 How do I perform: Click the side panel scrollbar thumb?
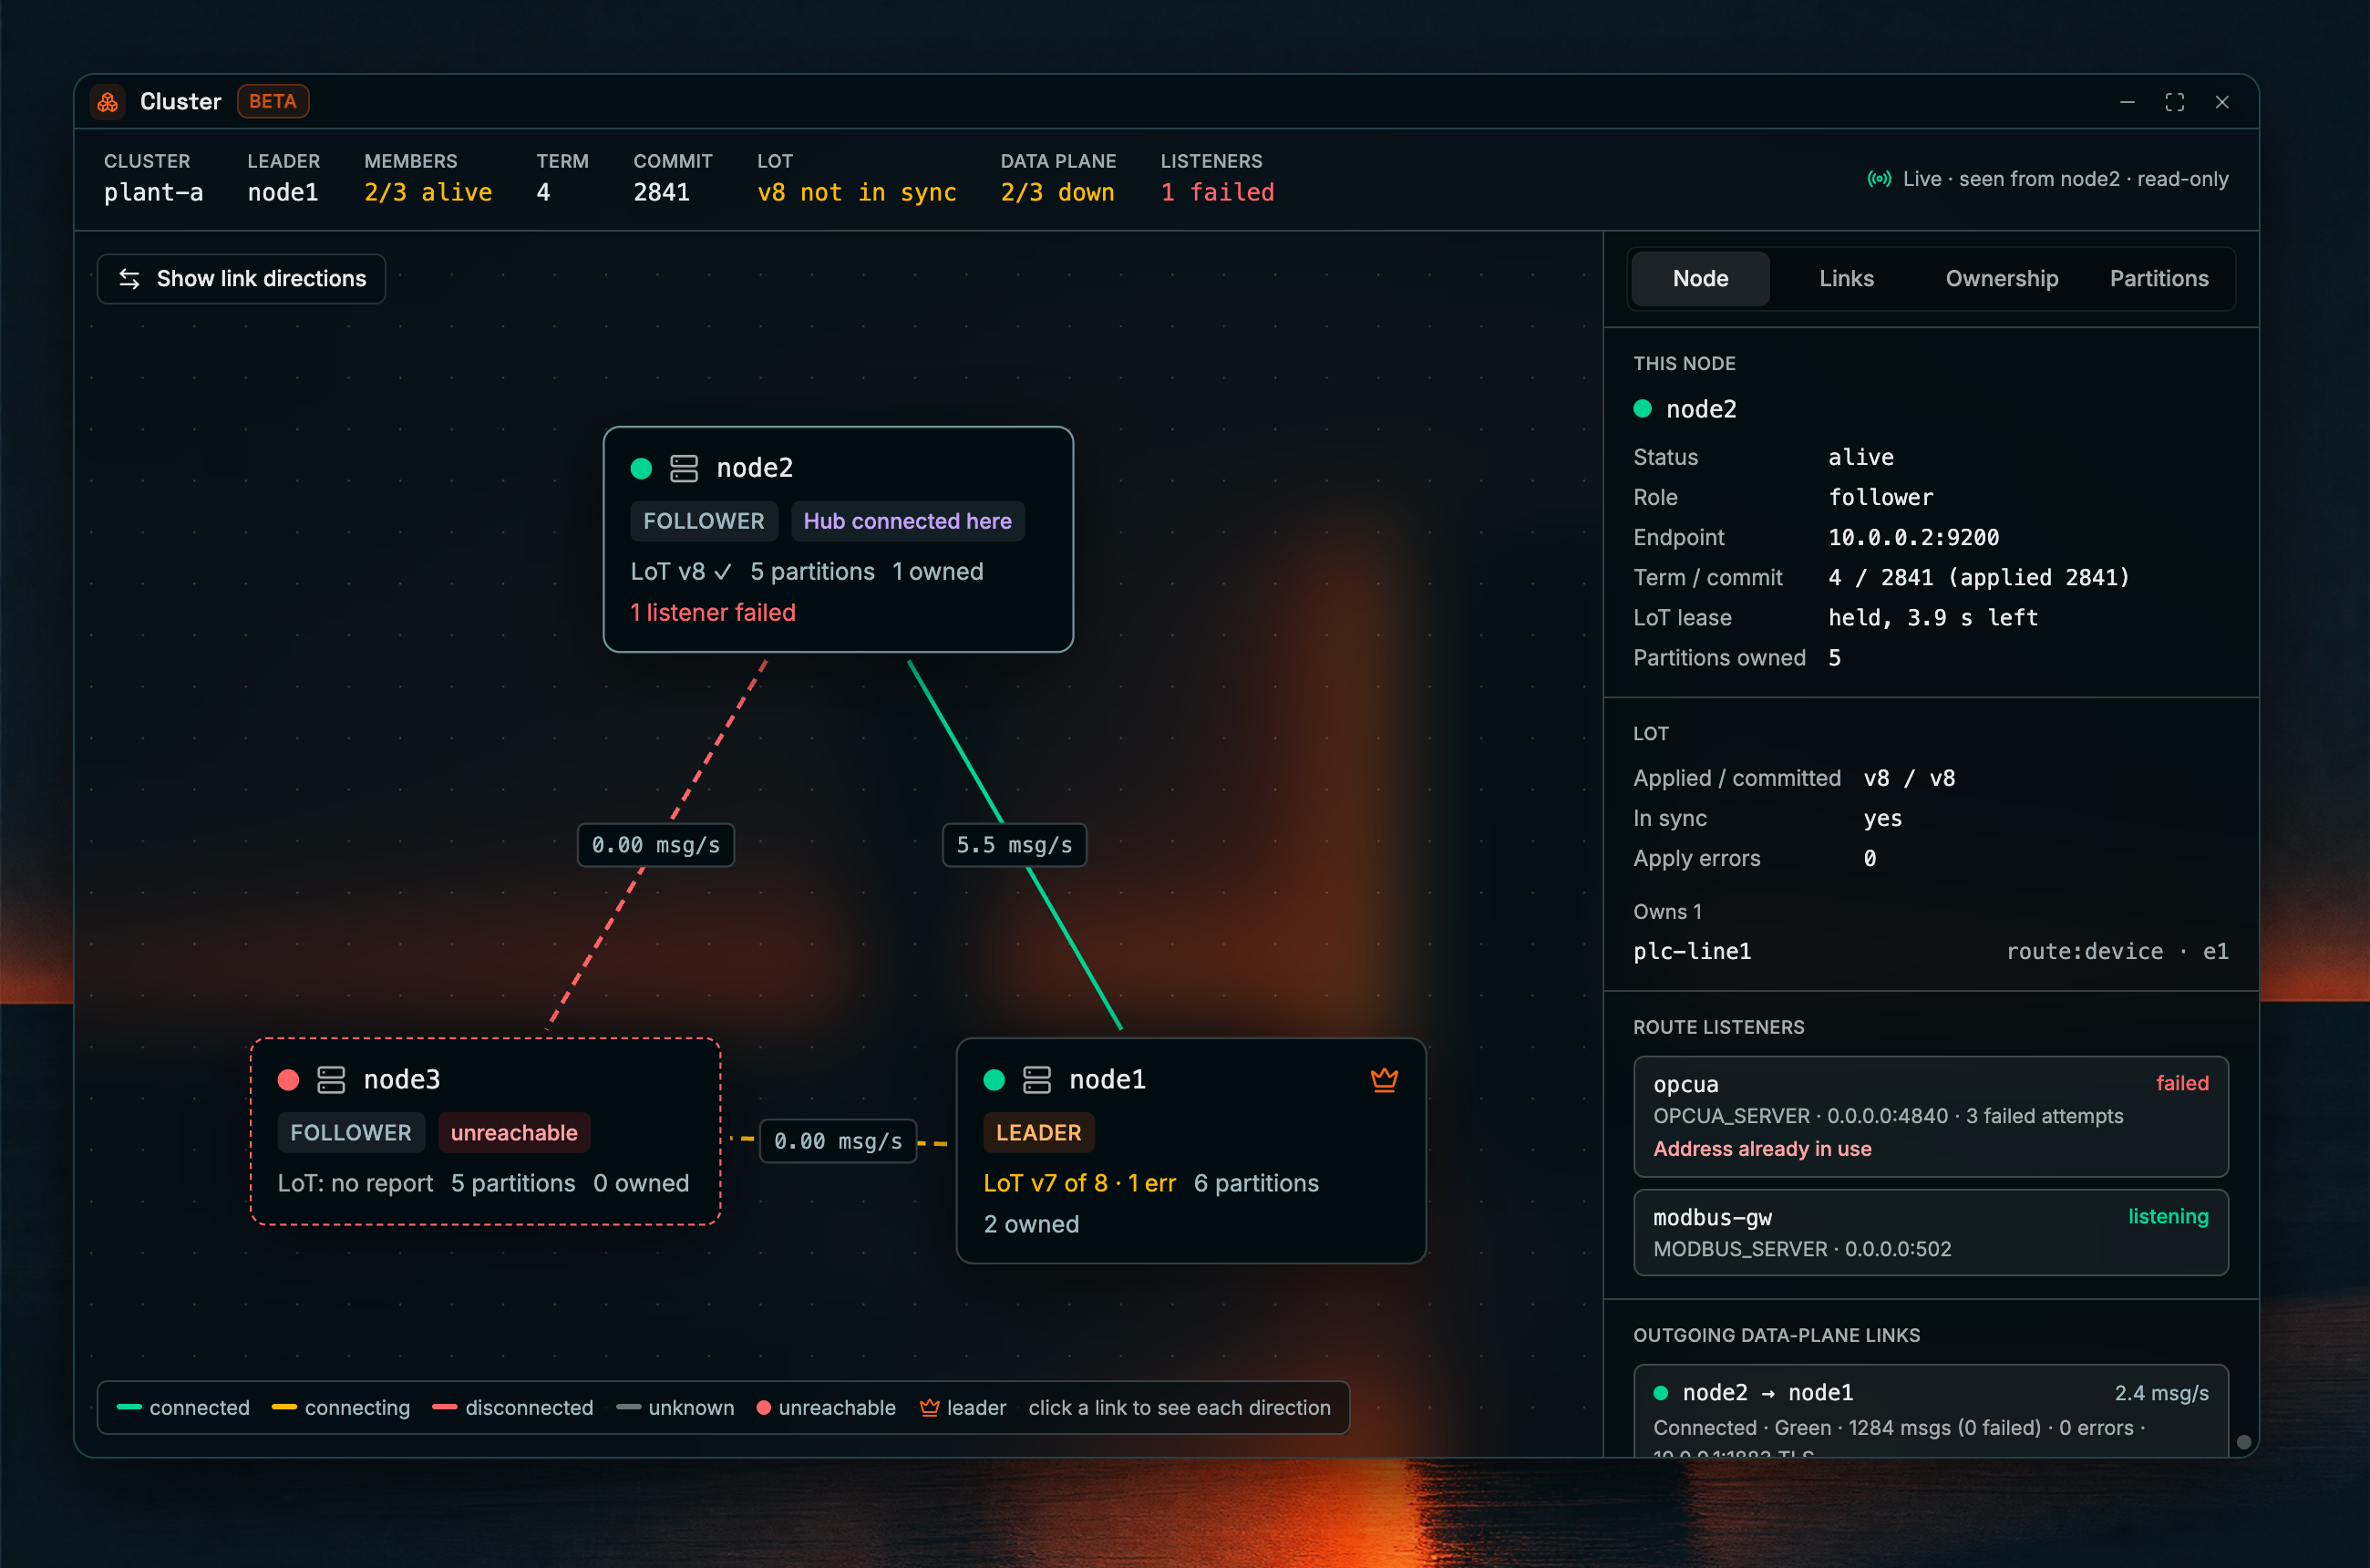tap(2244, 1442)
